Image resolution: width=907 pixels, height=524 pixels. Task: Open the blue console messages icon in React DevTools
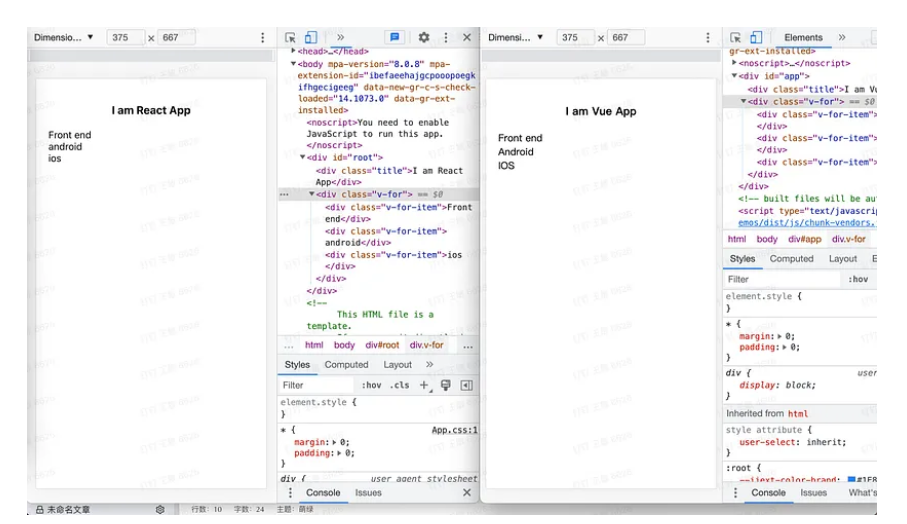click(394, 38)
